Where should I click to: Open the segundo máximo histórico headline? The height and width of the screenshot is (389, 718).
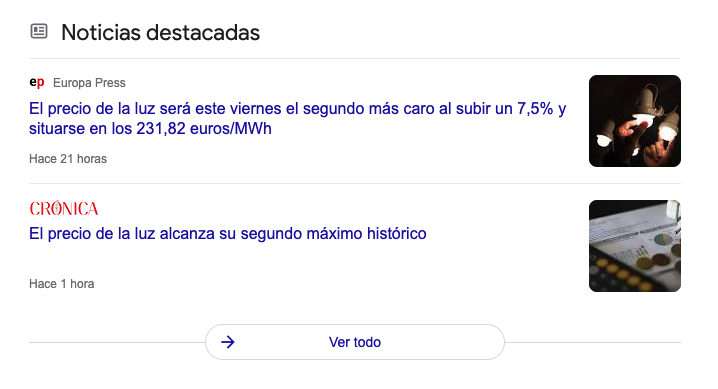coord(228,233)
